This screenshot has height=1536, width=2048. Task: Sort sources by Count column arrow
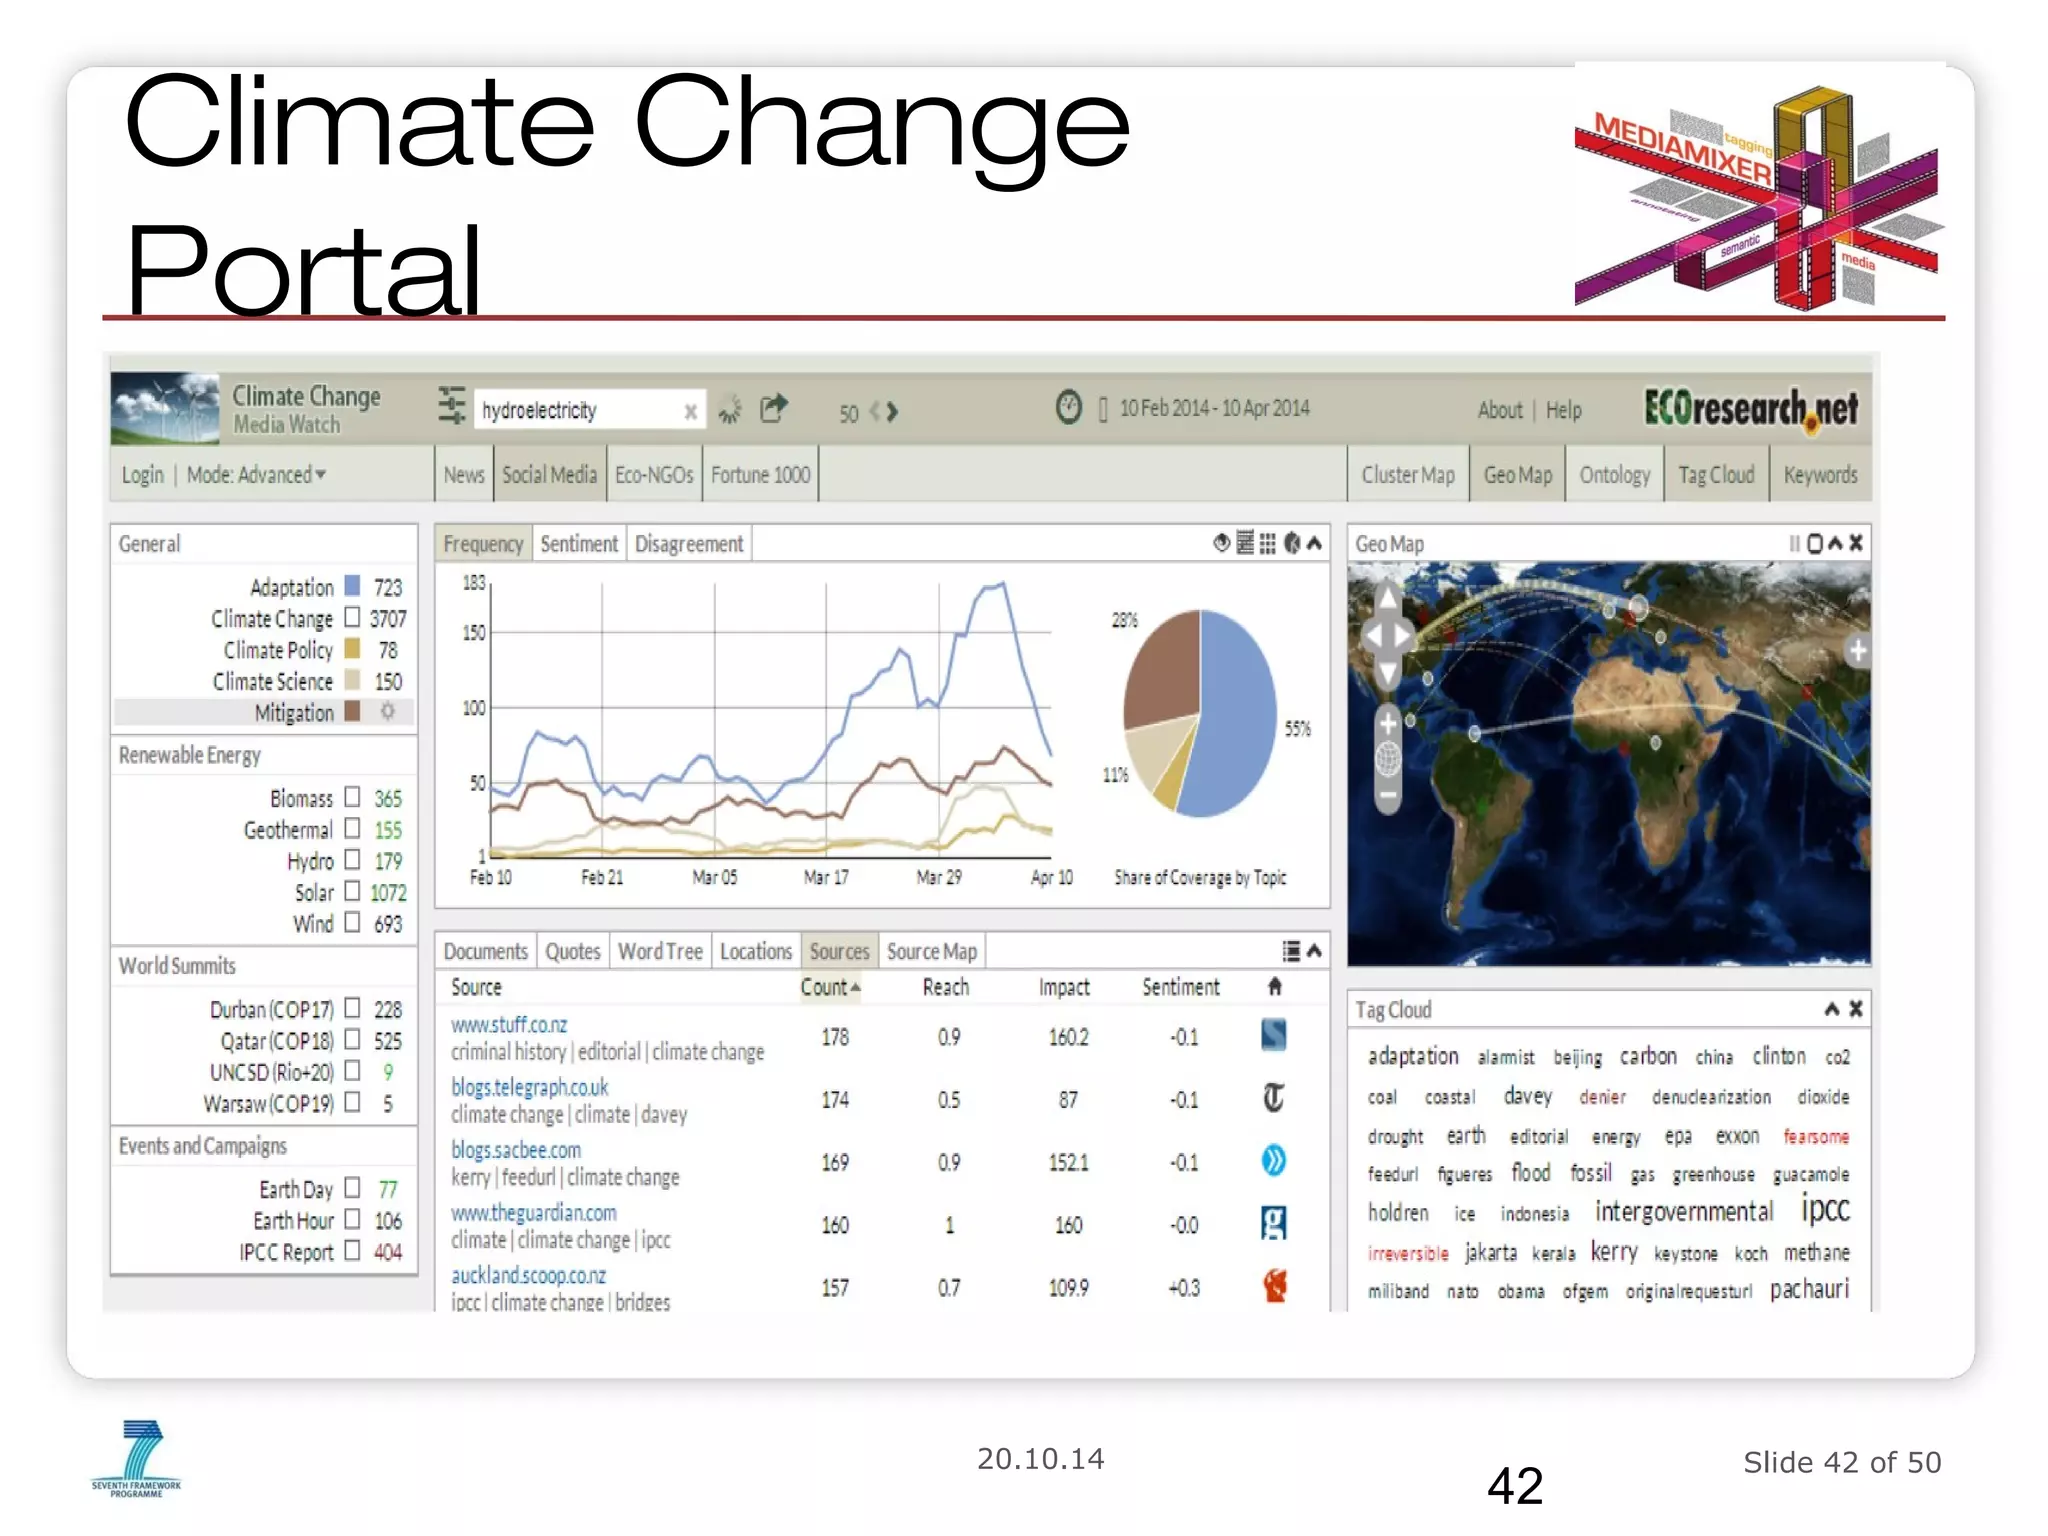855,988
